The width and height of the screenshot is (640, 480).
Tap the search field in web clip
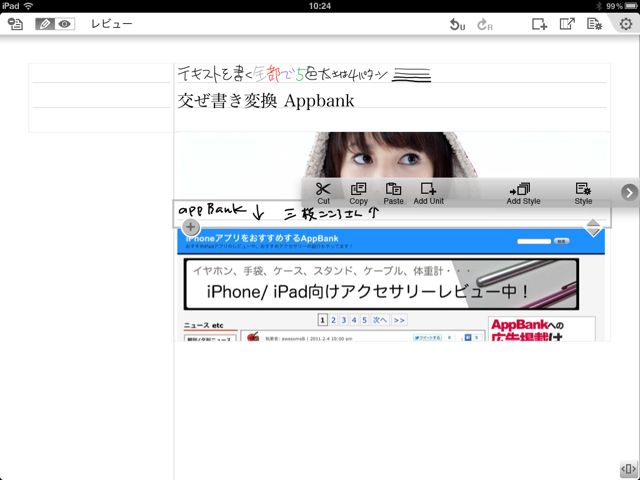coord(534,241)
